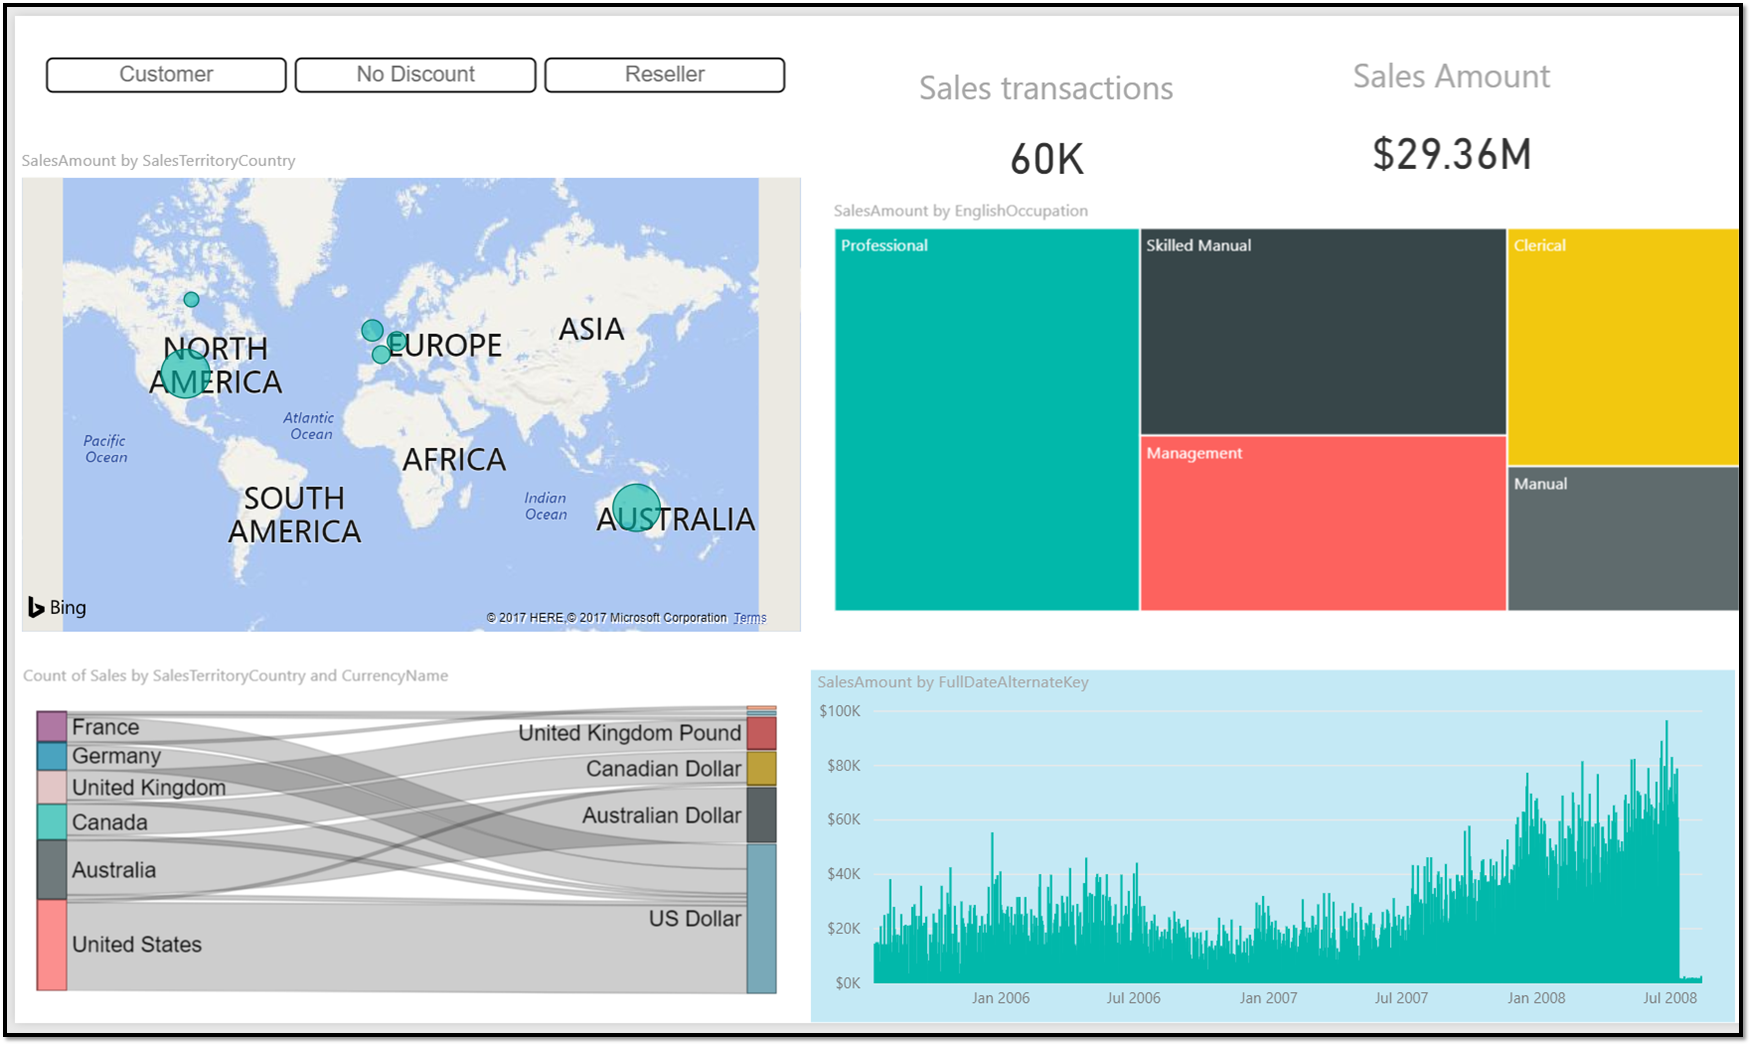Select the red Management treemap tile
This screenshot has width=1752, height=1046.
(1323, 523)
